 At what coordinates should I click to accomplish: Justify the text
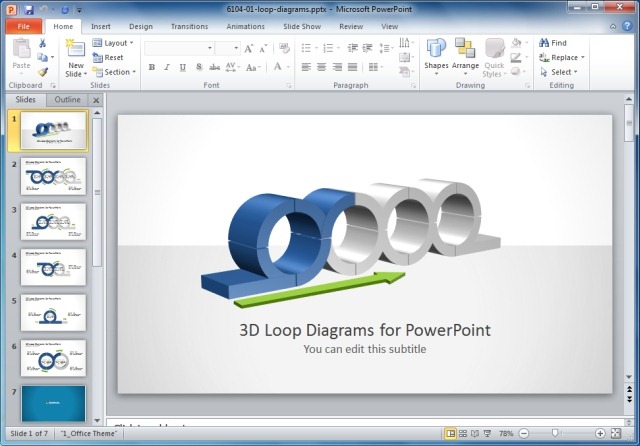[x=353, y=67]
